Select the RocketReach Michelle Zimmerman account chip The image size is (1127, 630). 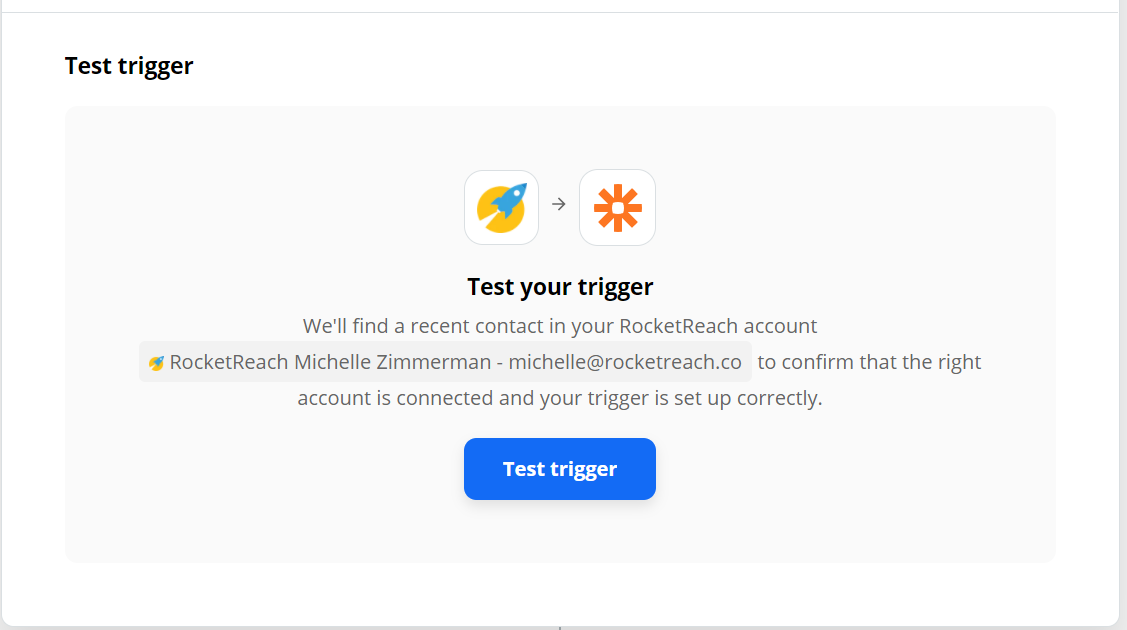tap(445, 362)
